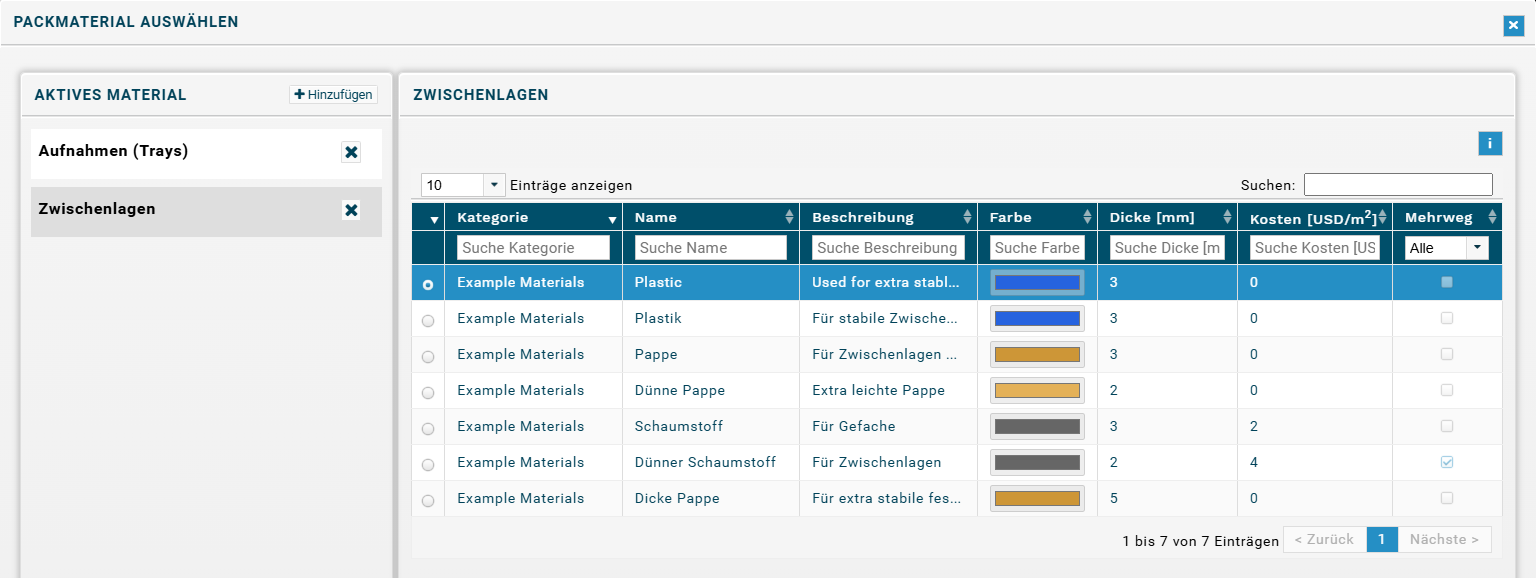Viewport: 1536px width, 578px height.
Task: Sort by the Beschreibung column arrows
Action: pyautogui.click(x=967, y=217)
